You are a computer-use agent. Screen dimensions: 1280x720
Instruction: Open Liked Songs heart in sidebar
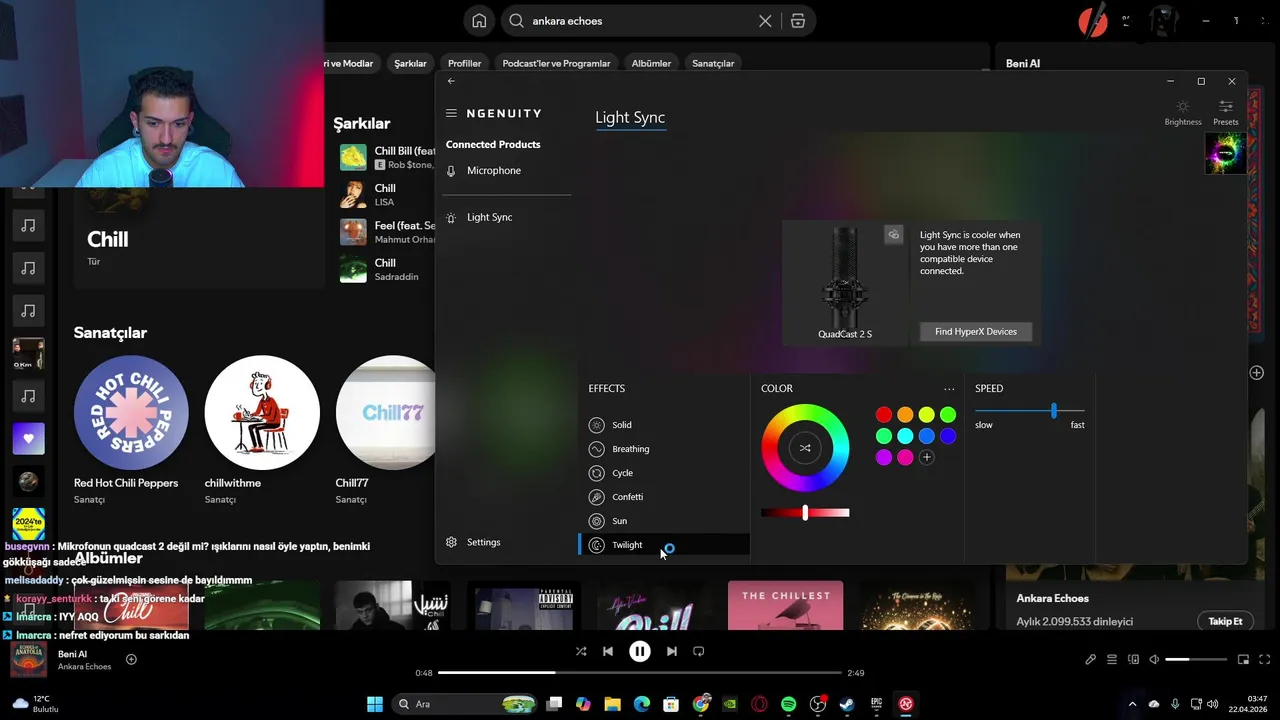[28, 438]
